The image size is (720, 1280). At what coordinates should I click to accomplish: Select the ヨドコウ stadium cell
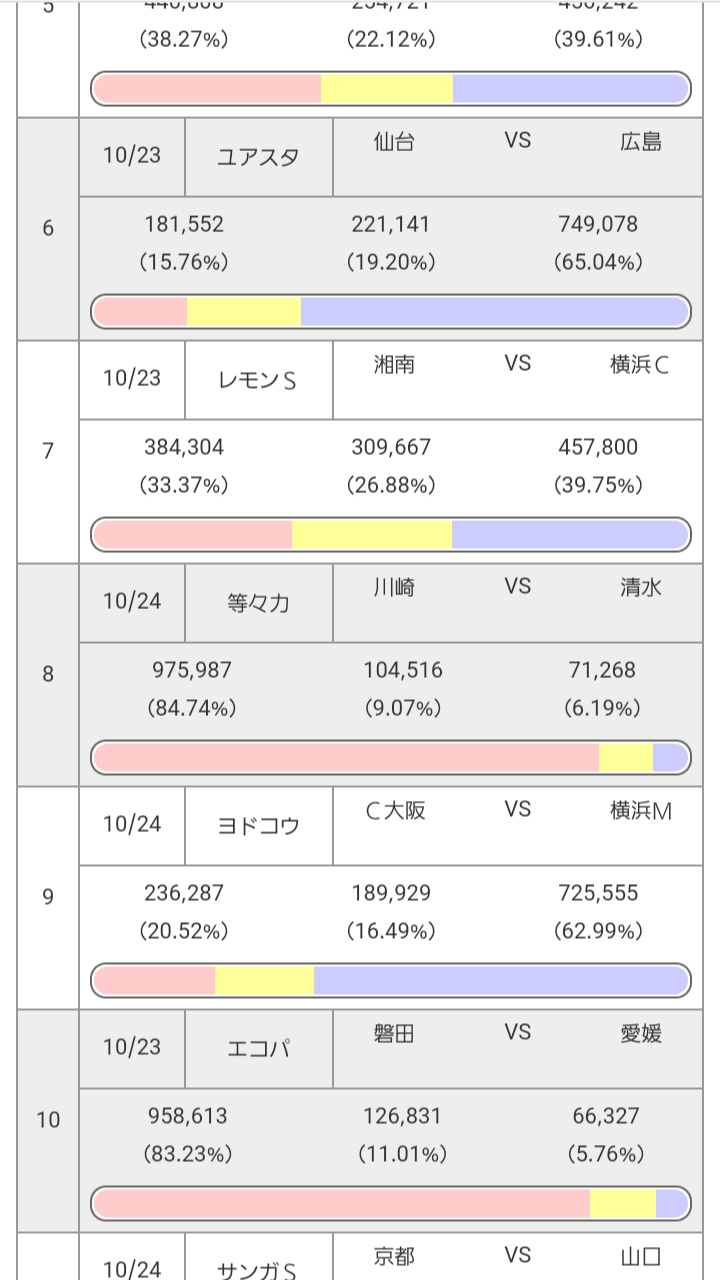point(258,826)
